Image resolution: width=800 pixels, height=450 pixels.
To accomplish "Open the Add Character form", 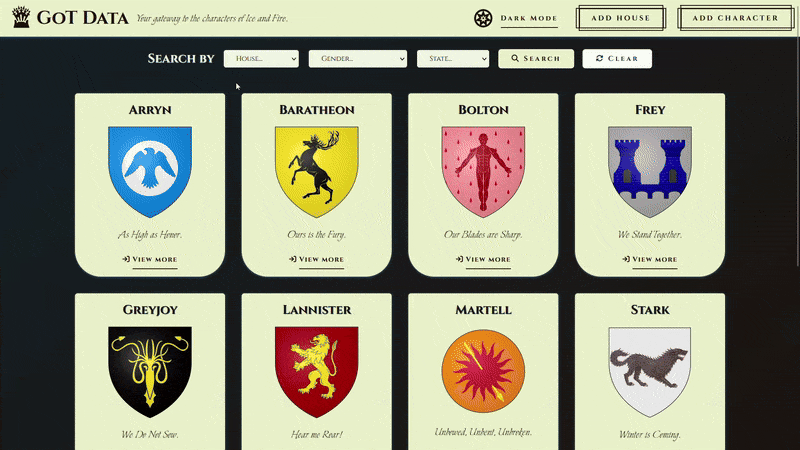I will (x=735, y=18).
